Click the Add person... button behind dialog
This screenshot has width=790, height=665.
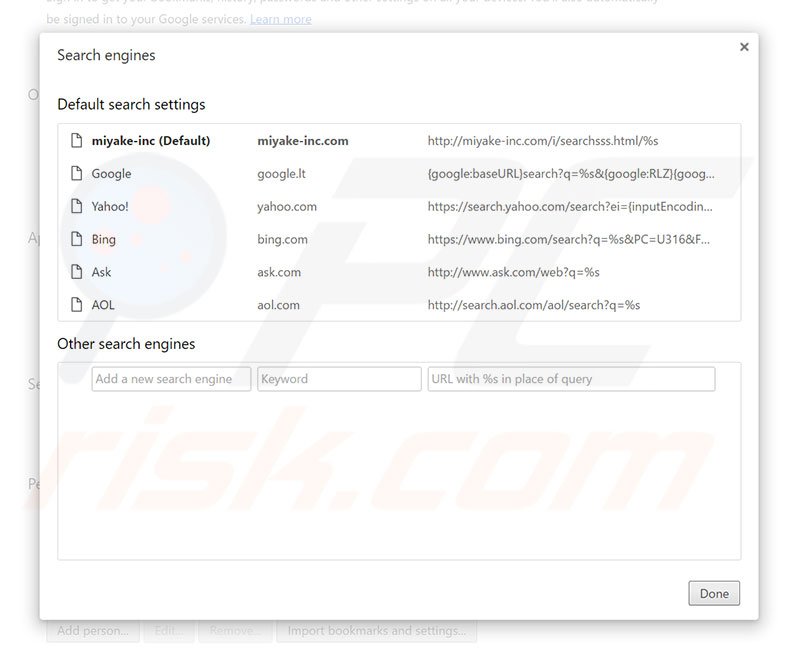pos(93,631)
